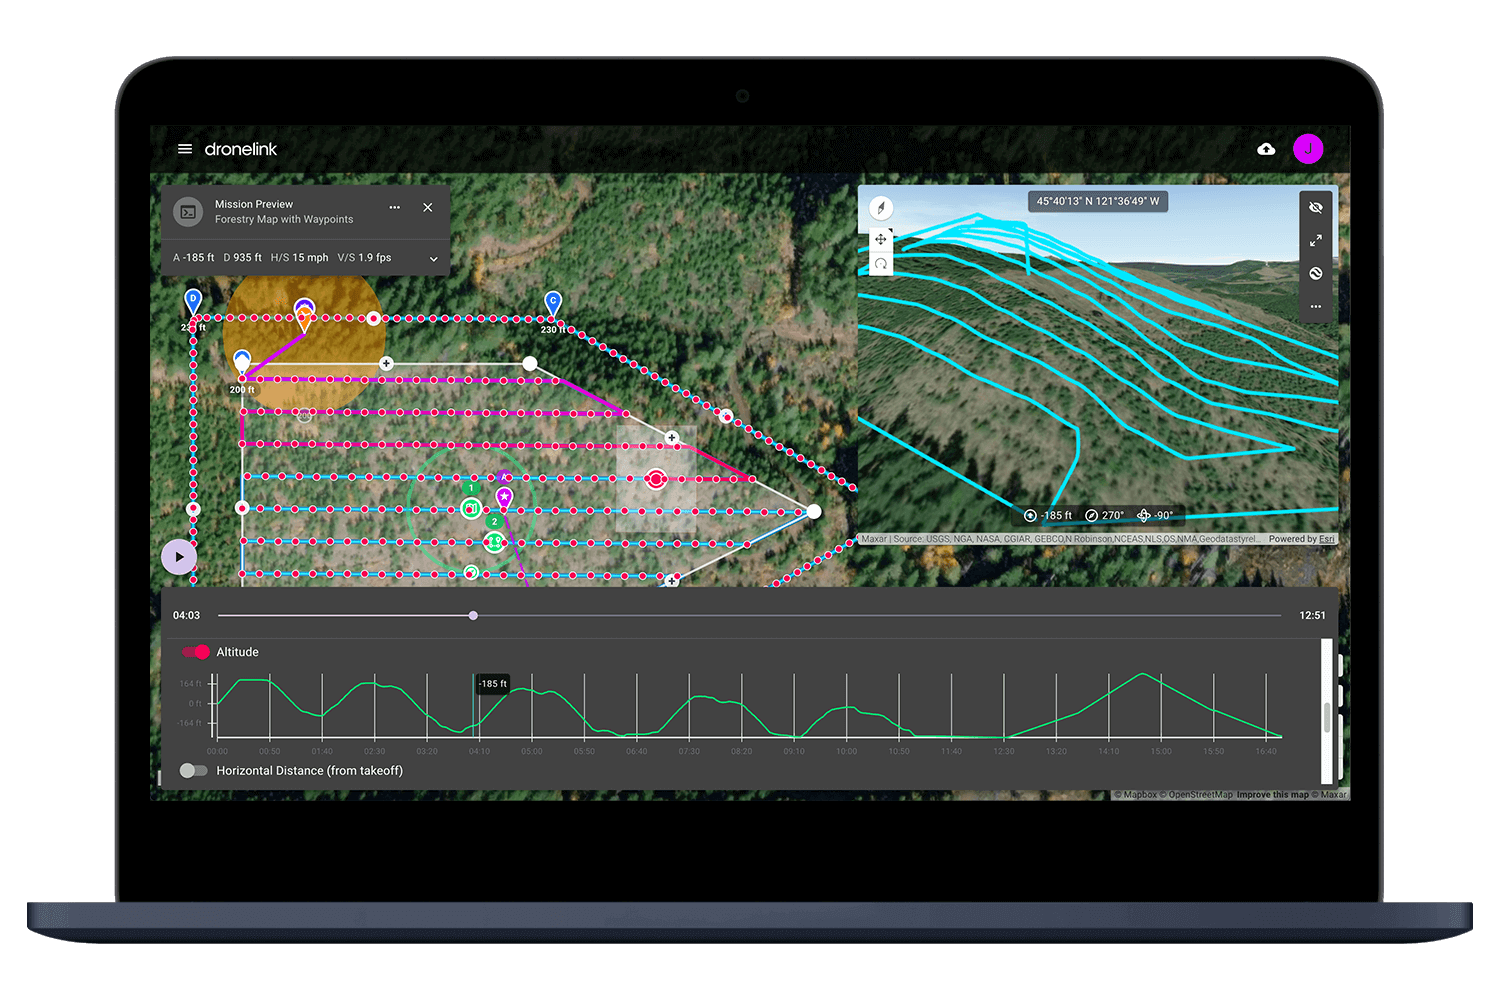1500x1000 pixels.
Task: Enable the Horizontal Distance (from takeoff) toggle
Action: coord(193,770)
